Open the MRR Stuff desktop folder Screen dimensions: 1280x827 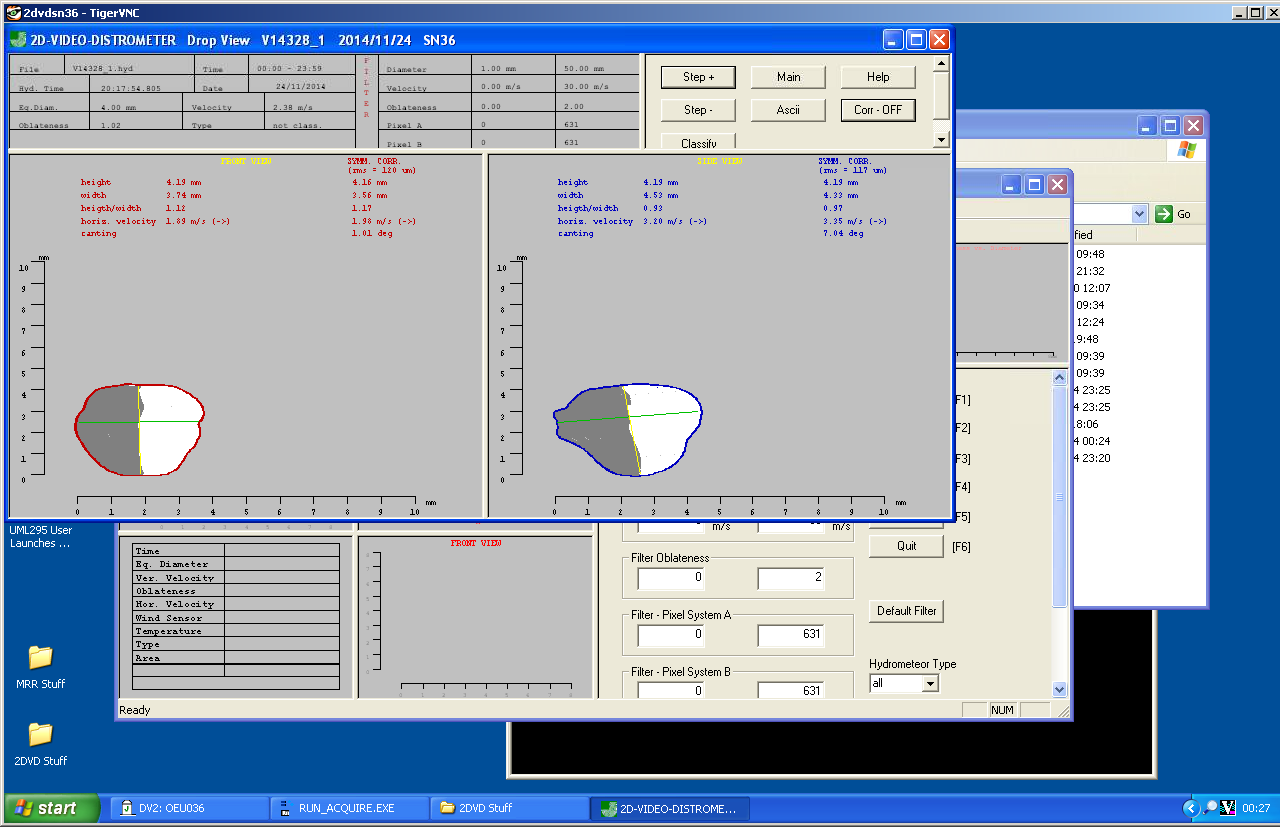(x=40, y=658)
